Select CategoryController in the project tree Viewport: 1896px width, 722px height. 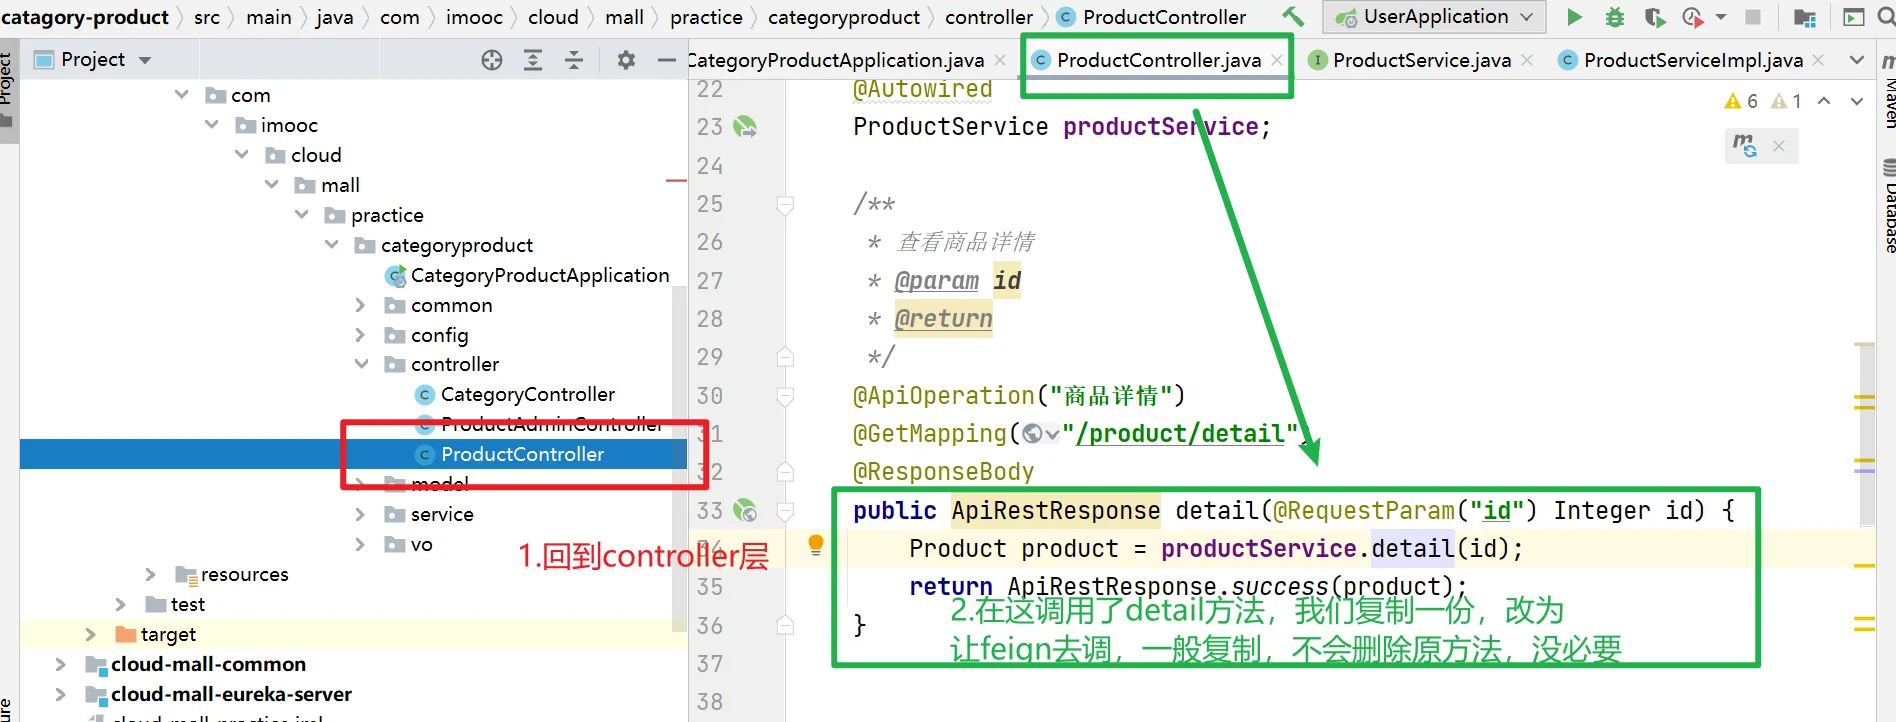click(527, 394)
